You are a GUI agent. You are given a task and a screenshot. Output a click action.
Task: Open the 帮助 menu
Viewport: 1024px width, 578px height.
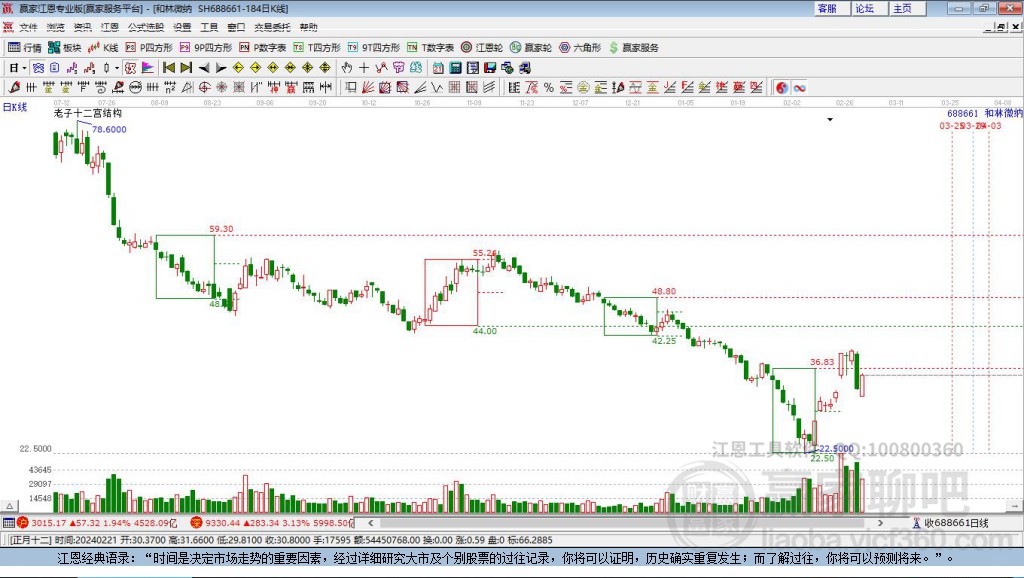(308, 27)
